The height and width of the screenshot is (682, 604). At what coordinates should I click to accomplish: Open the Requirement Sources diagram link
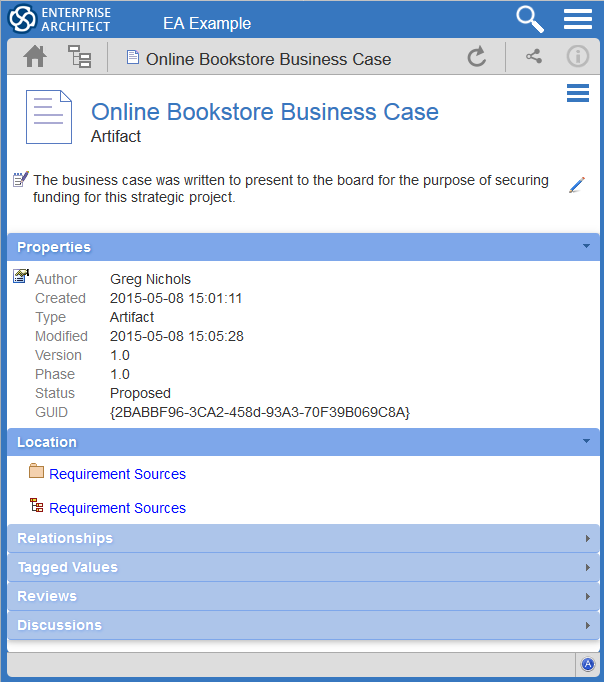pos(117,508)
